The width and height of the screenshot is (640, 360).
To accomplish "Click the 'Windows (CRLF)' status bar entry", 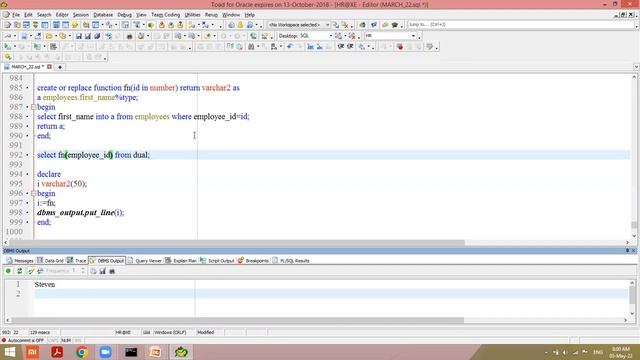I will tap(170, 332).
